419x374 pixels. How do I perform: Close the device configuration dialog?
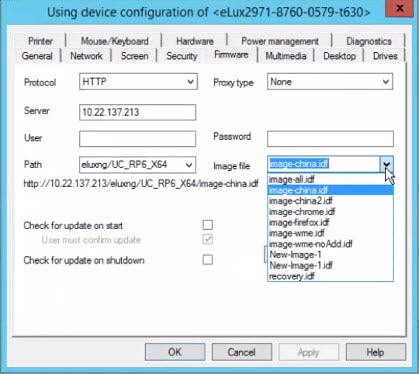400,8
